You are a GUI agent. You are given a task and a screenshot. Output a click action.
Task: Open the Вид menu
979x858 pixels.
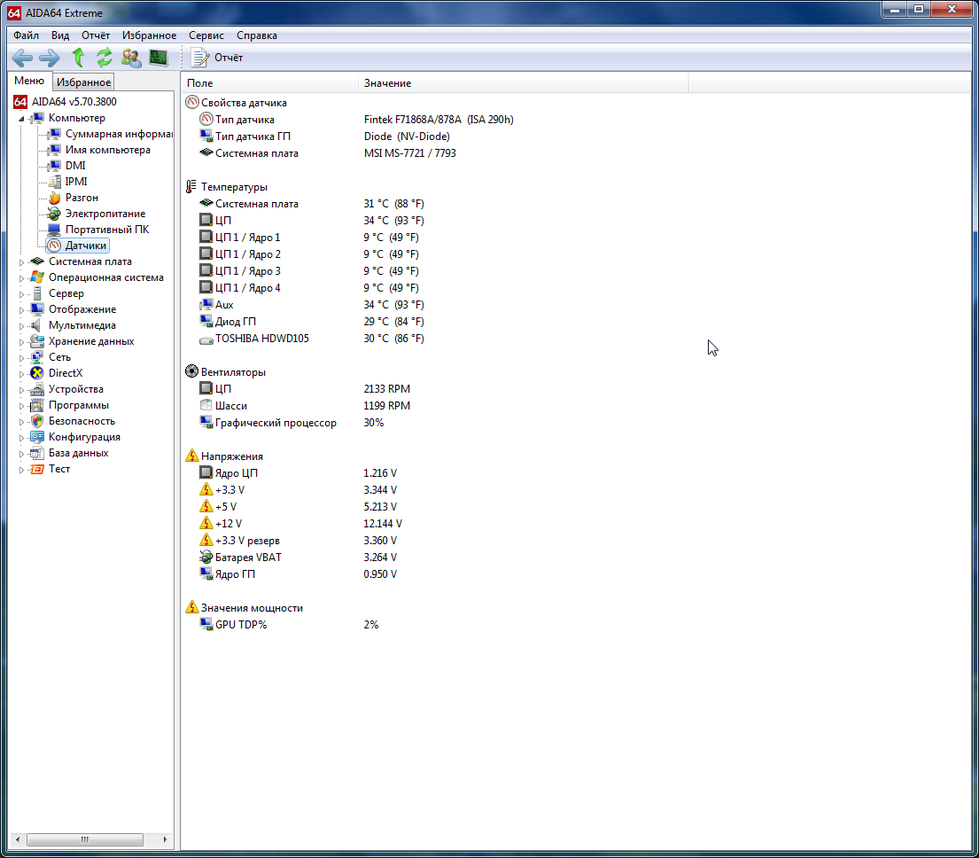tap(60, 36)
